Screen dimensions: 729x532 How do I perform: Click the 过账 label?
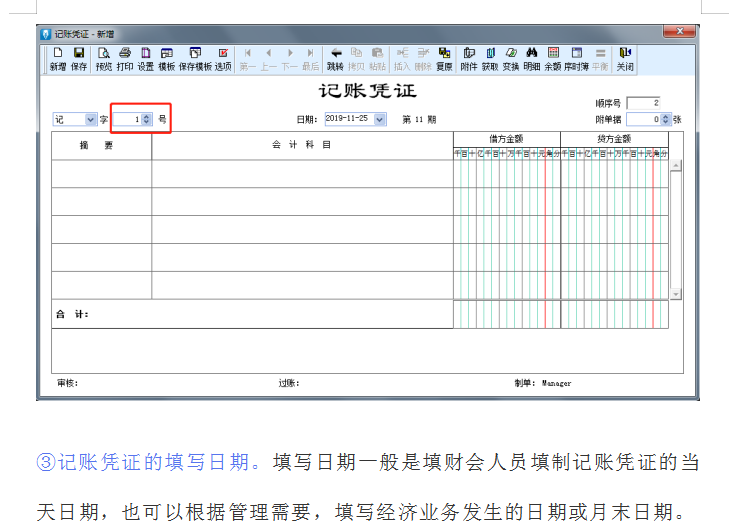289,383
